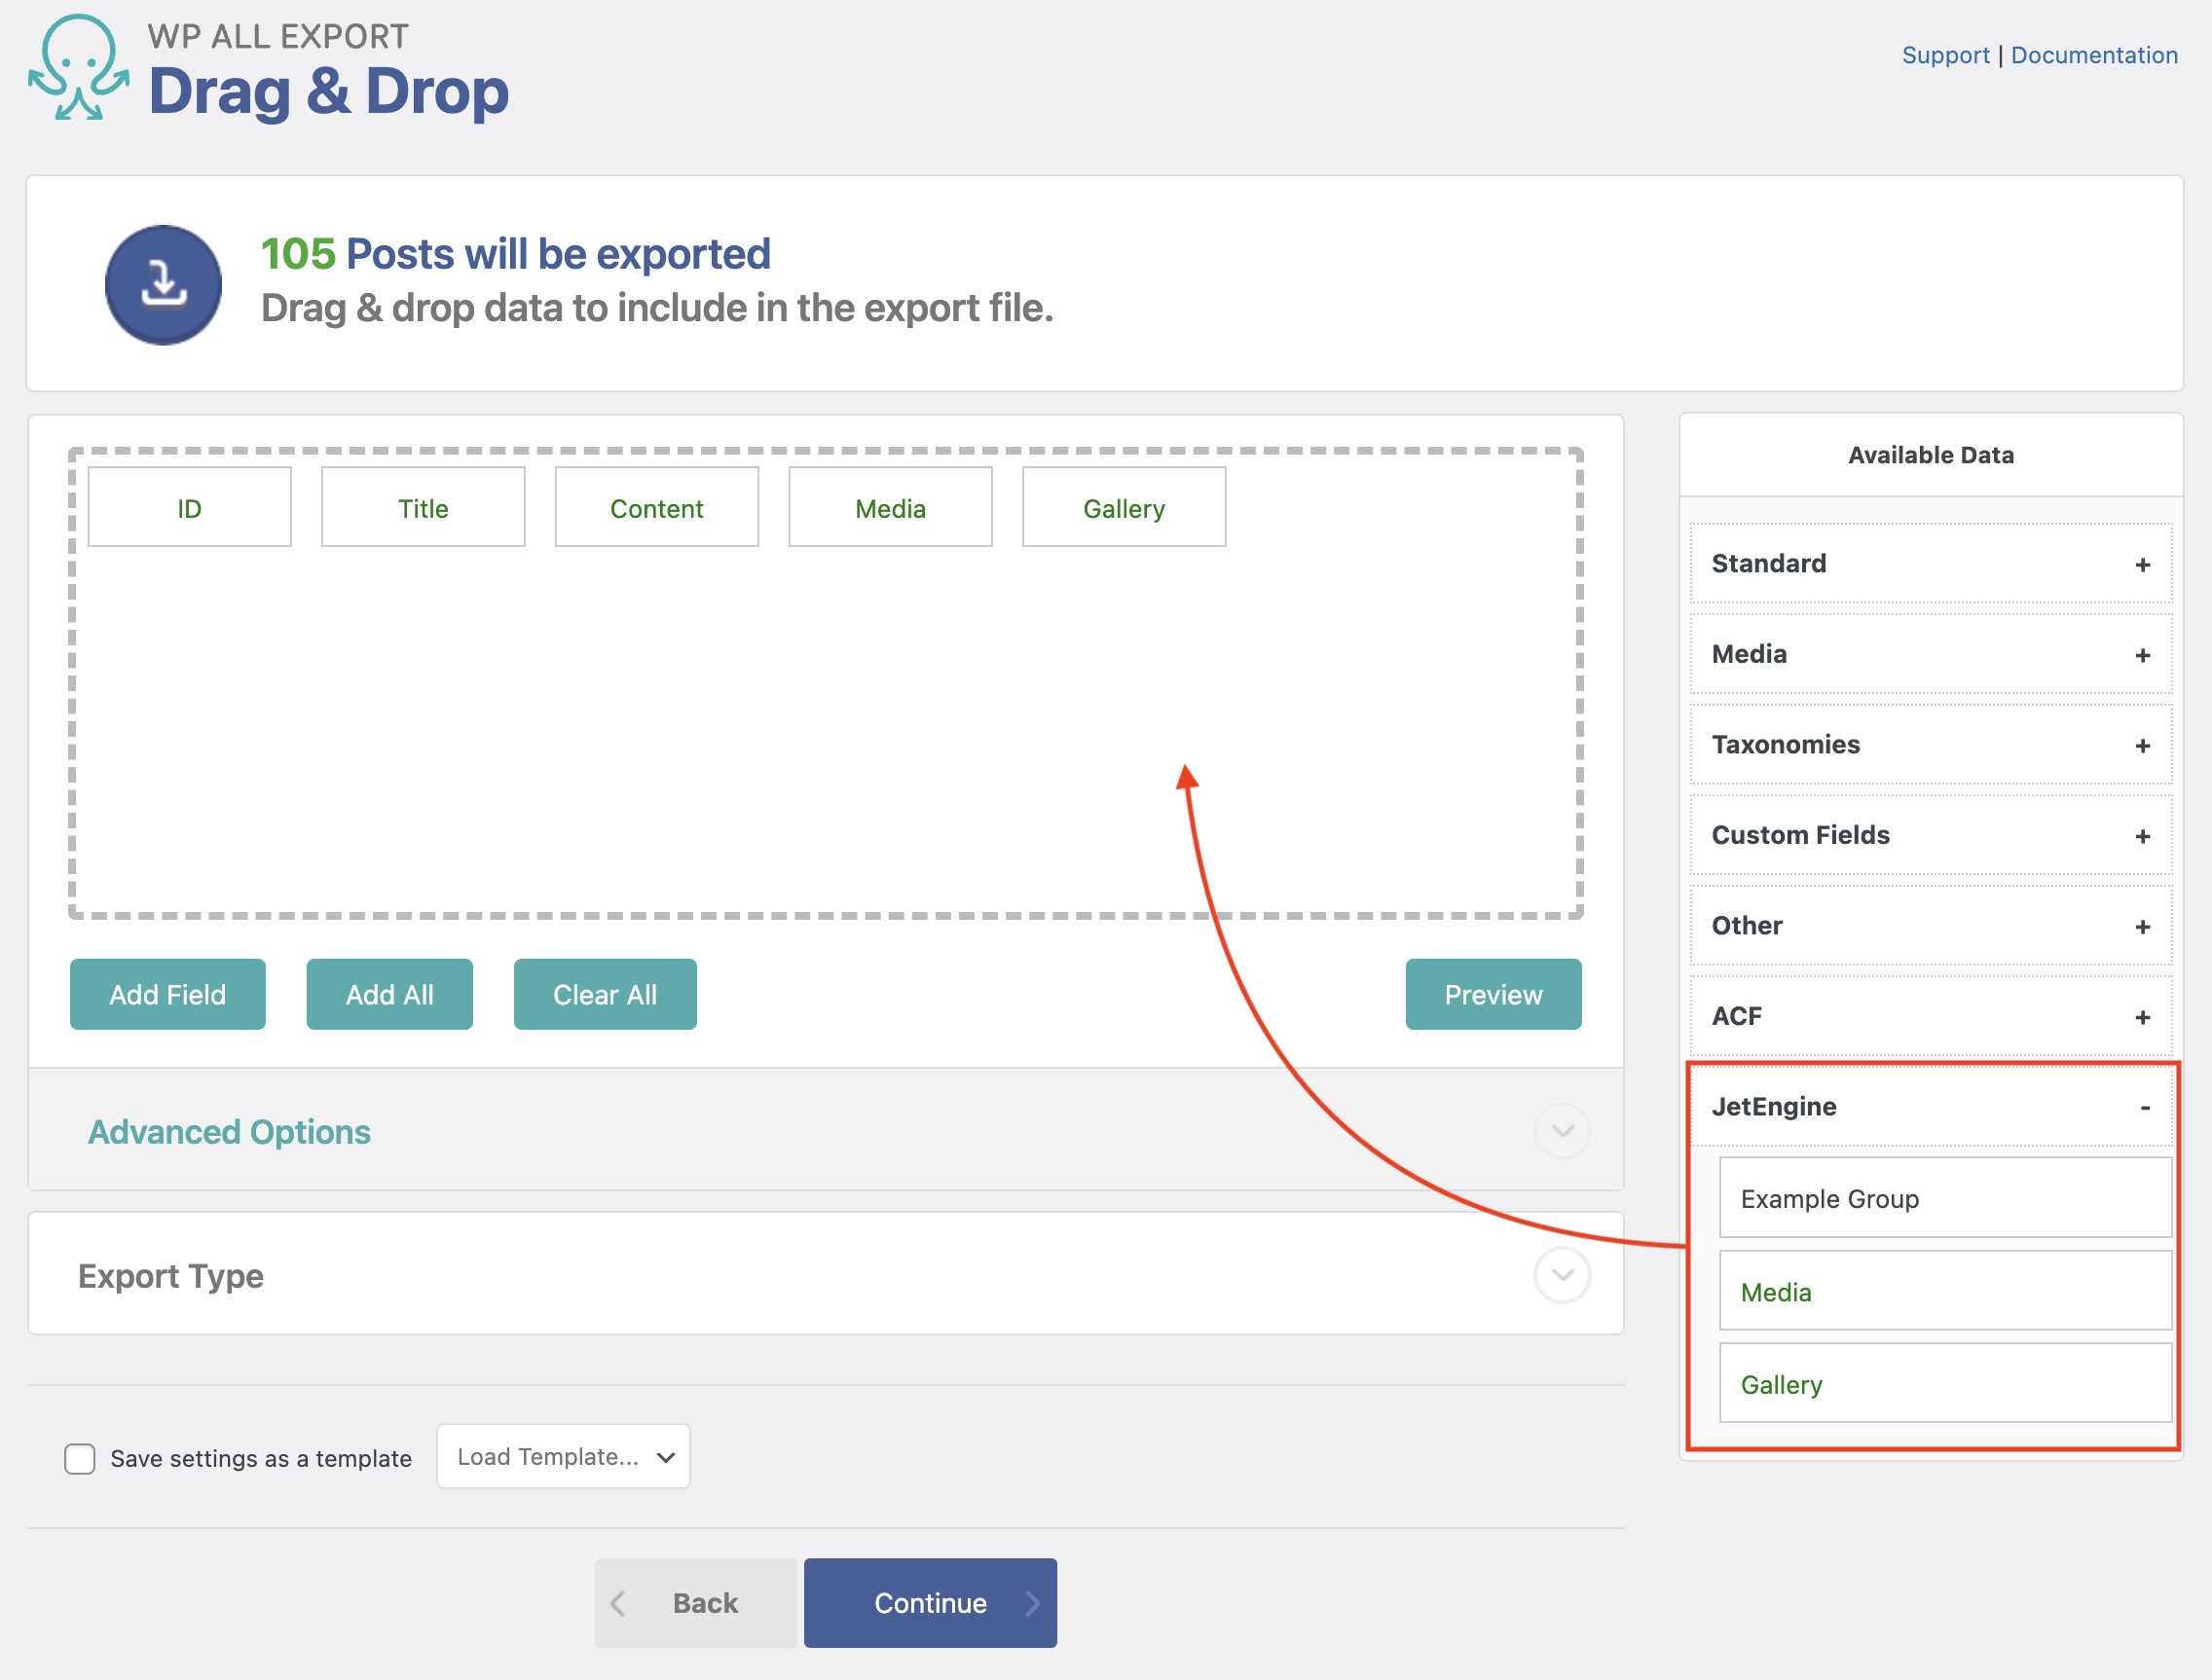Click the Continue forward arrow icon

[x=1033, y=1602]
